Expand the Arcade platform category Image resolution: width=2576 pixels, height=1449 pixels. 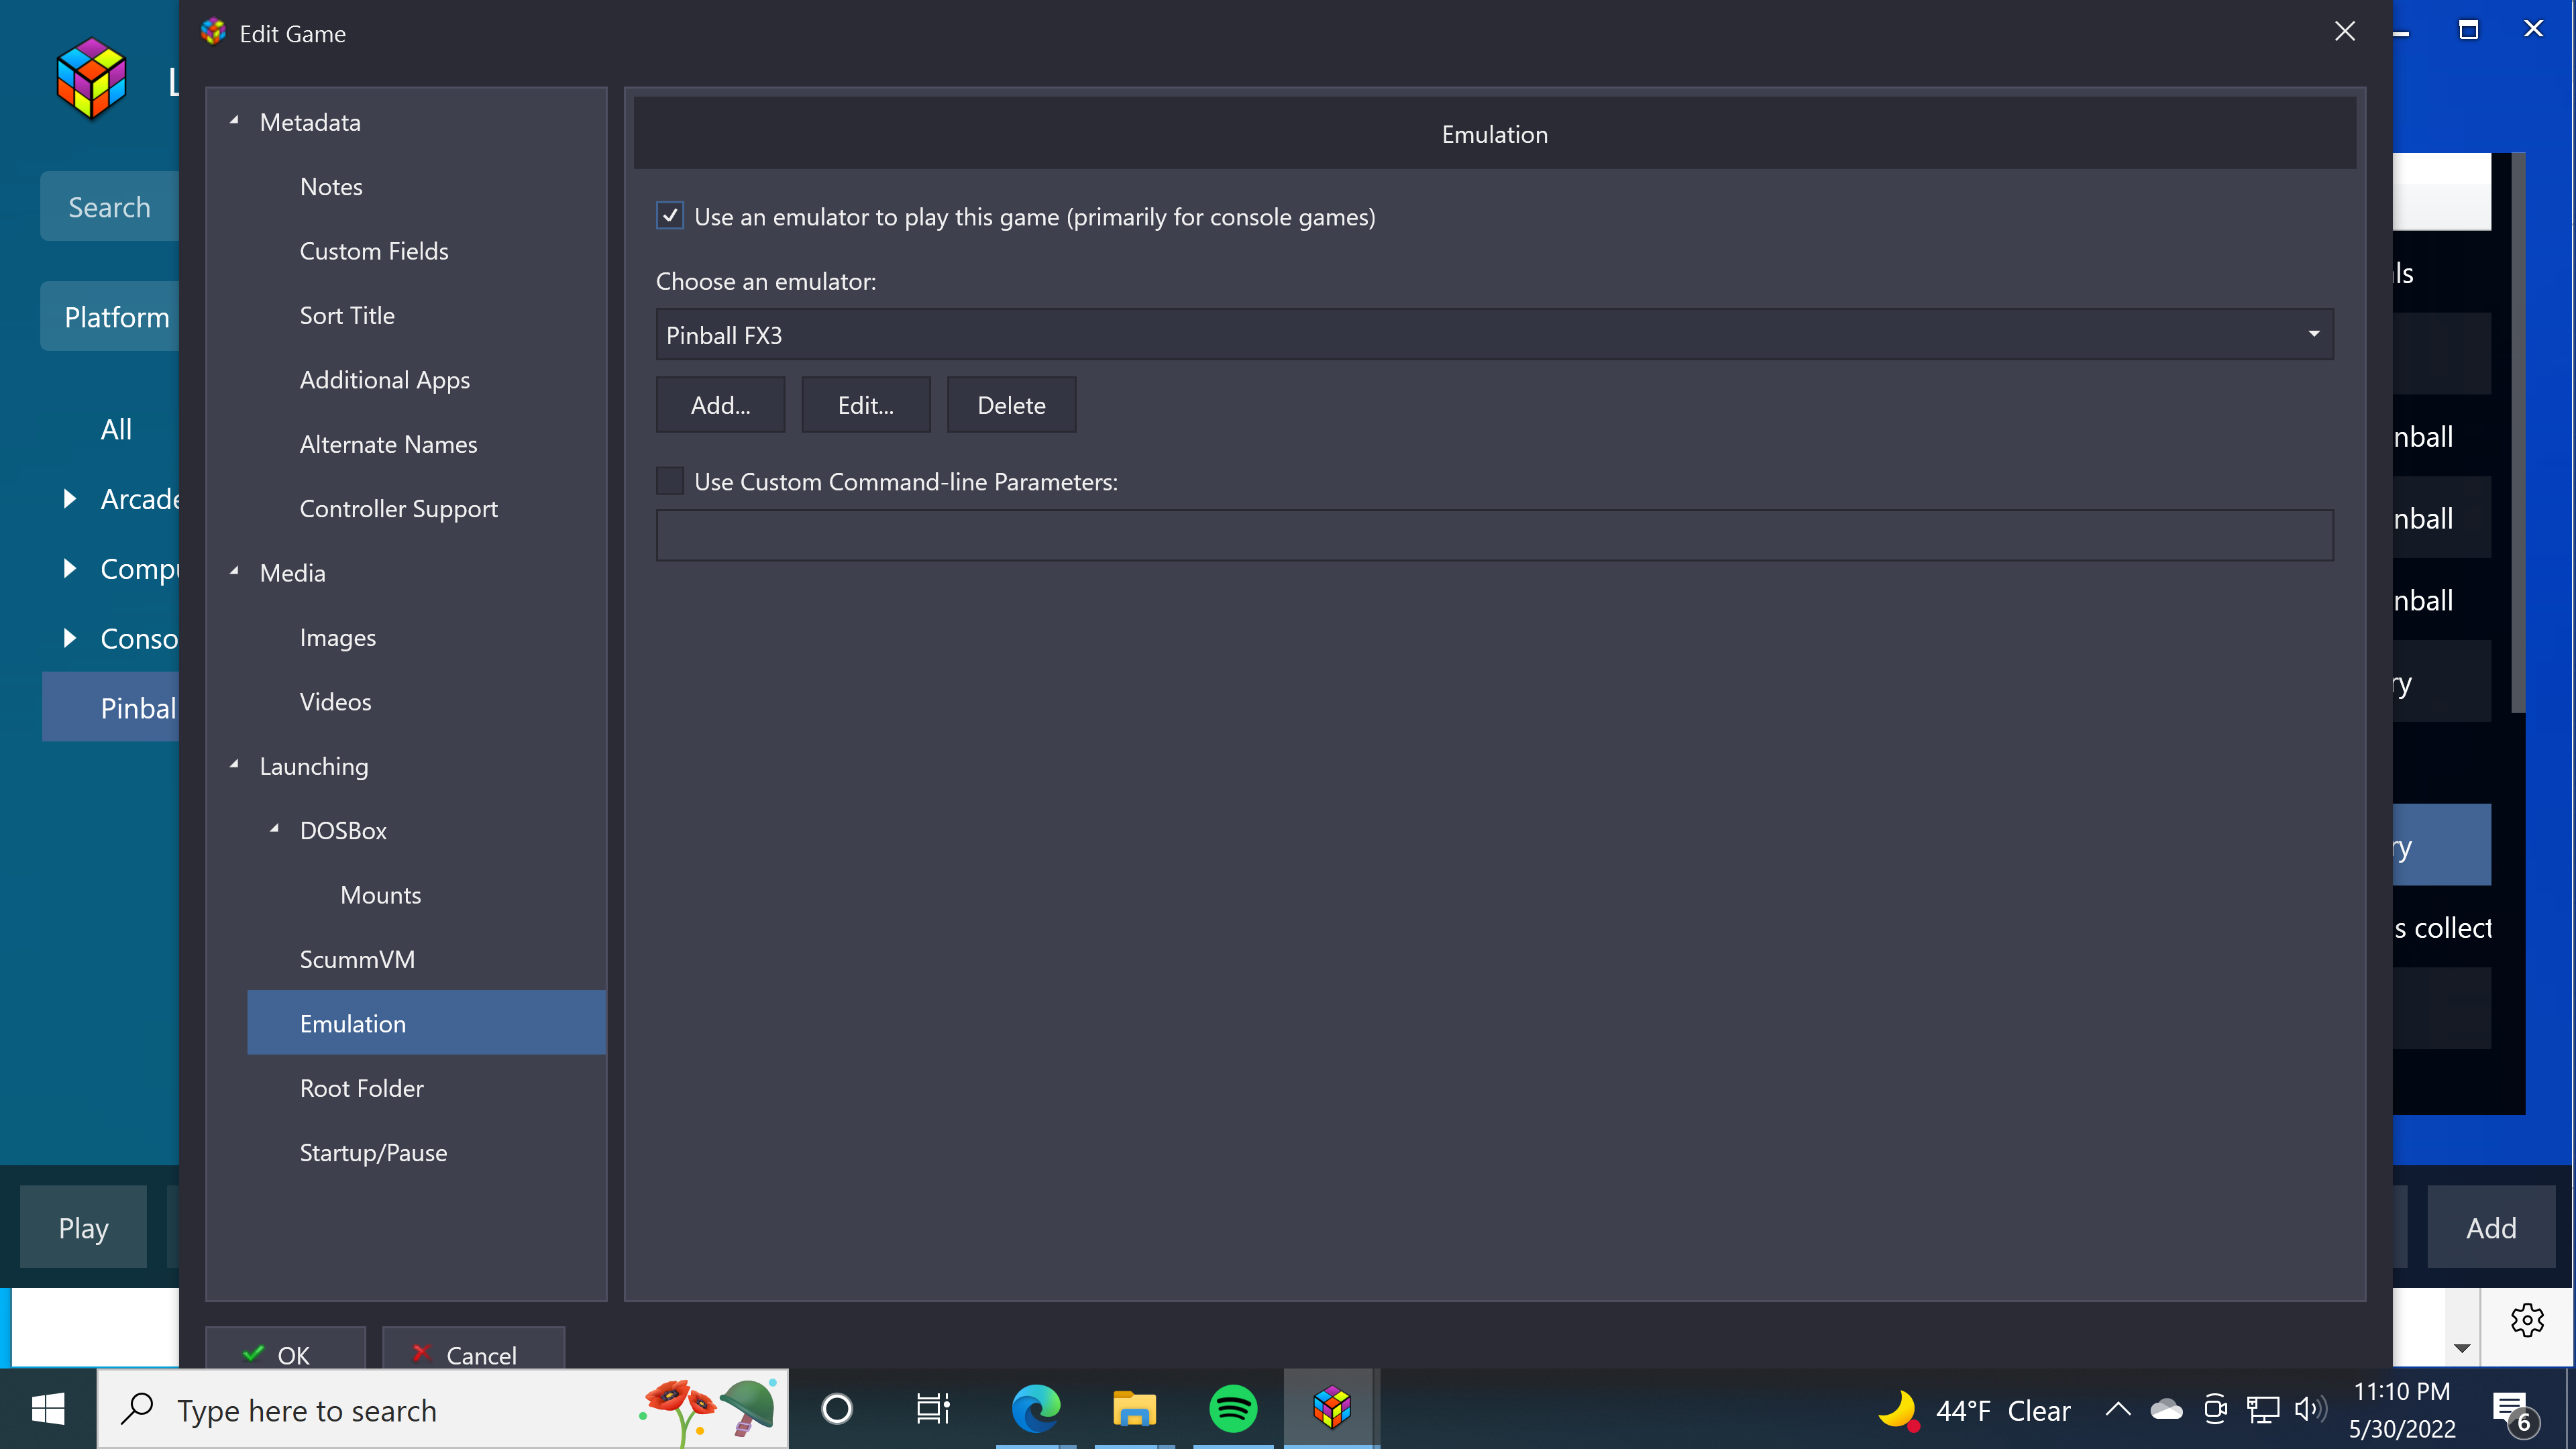tap(69, 498)
